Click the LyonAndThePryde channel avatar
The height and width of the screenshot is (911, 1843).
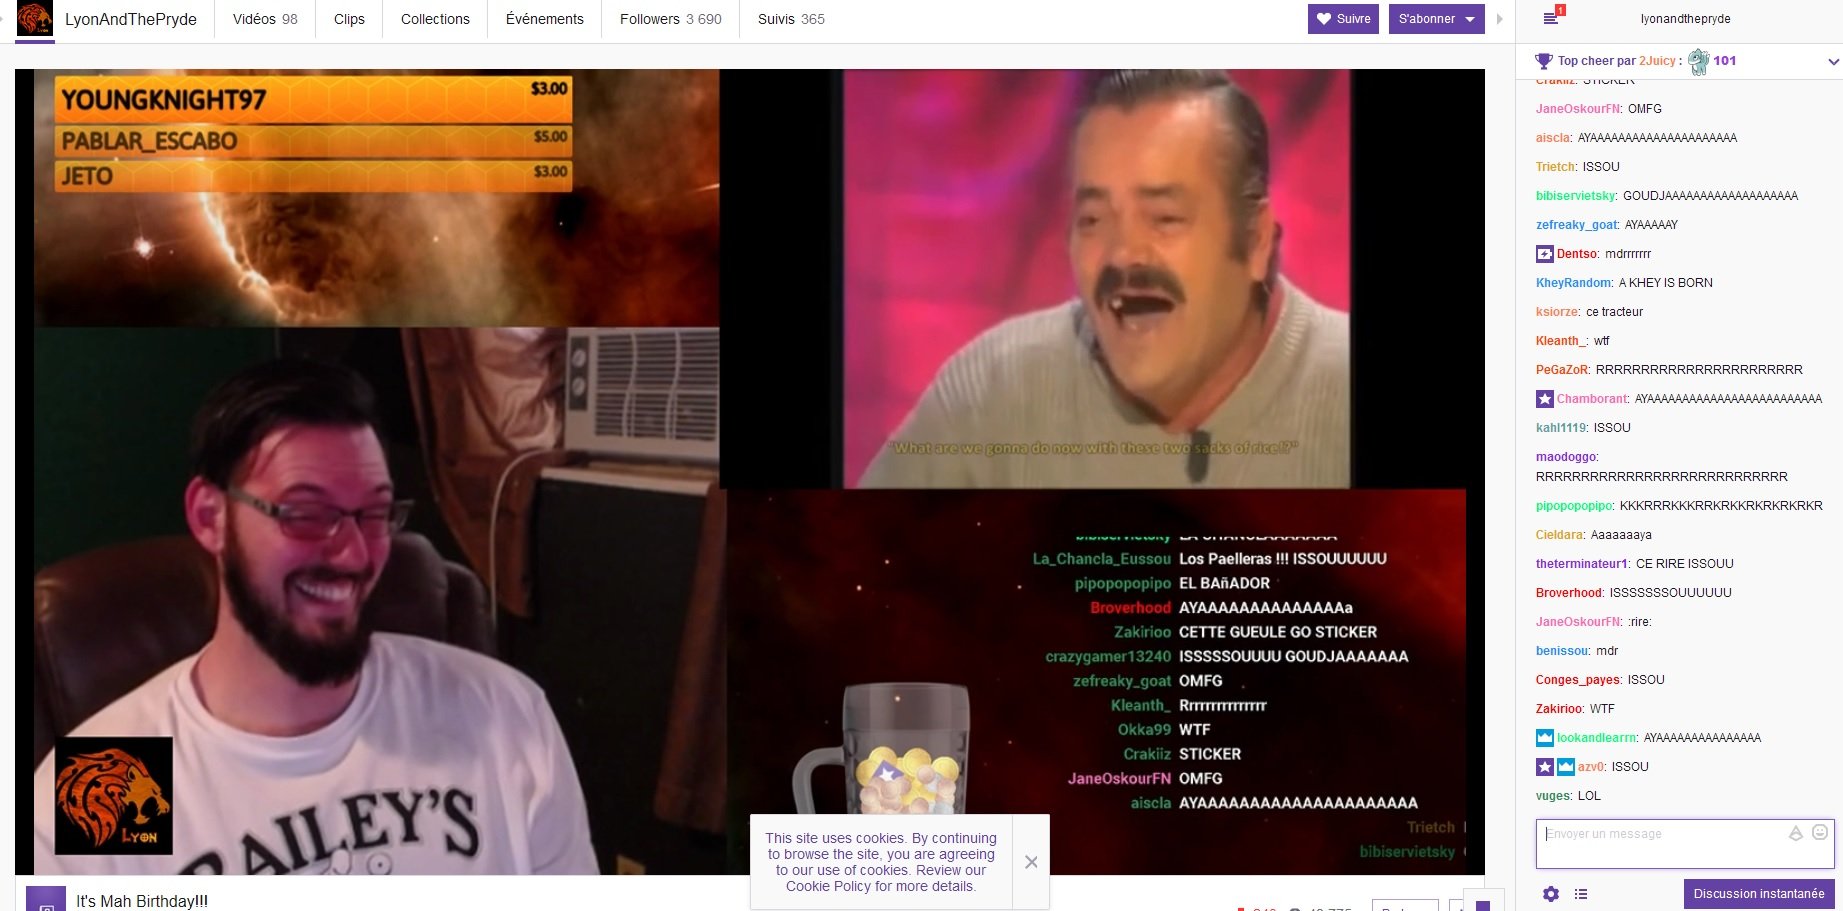[x=35, y=19]
